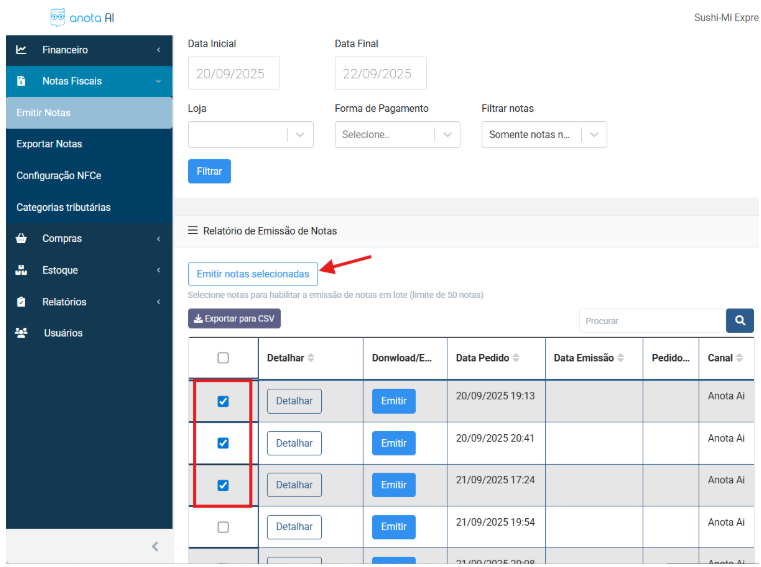The width and height of the screenshot is (761, 567).
Task: Click the Data Inicial date field
Action: [x=233, y=74]
